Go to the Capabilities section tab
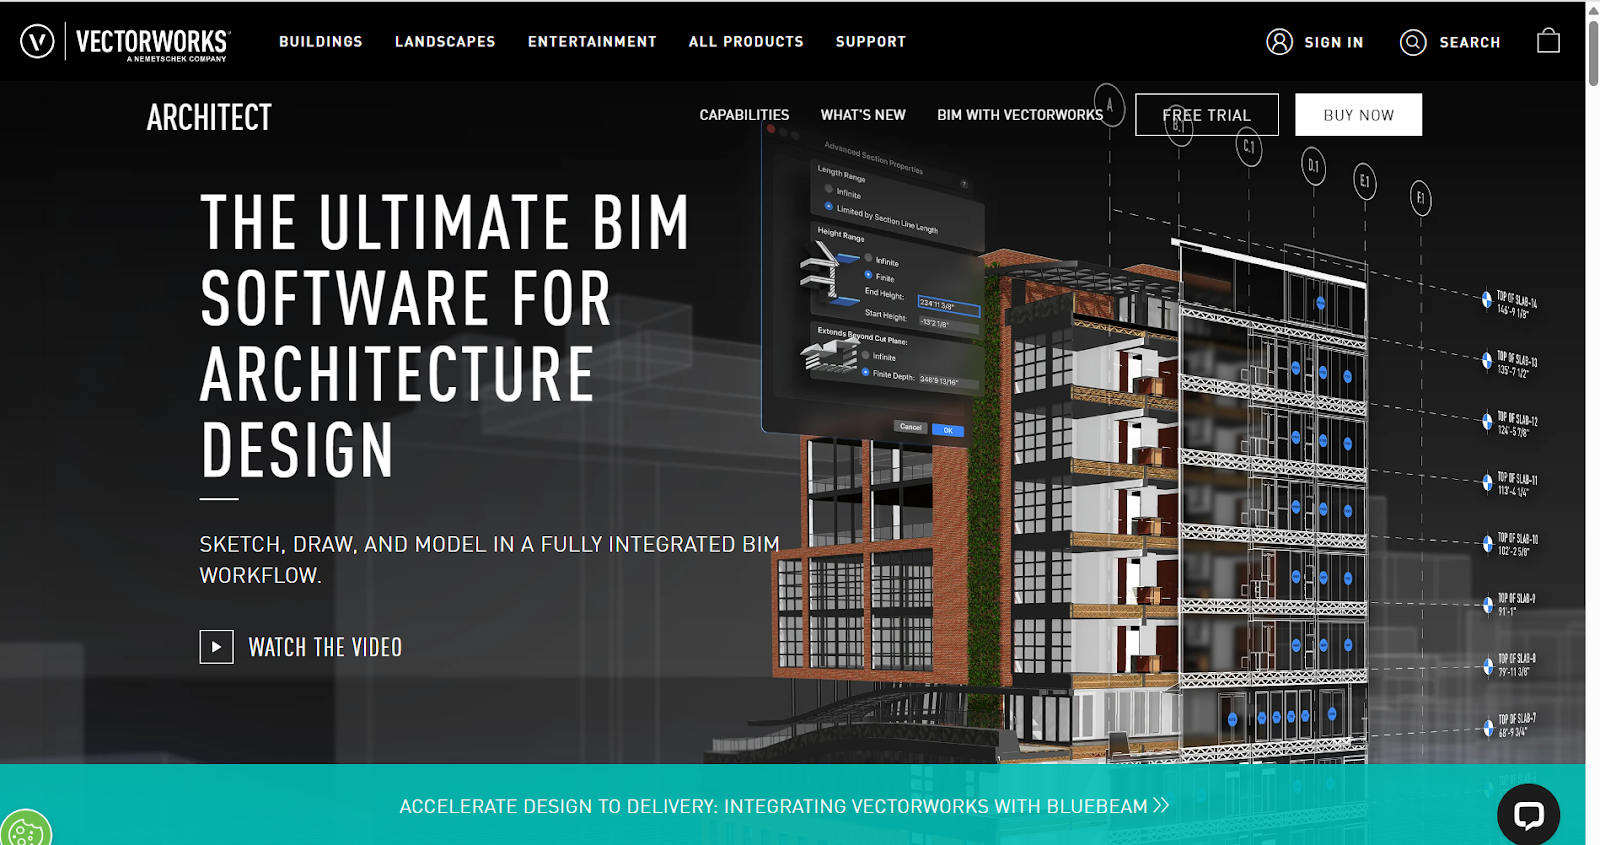 pos(744,115)
